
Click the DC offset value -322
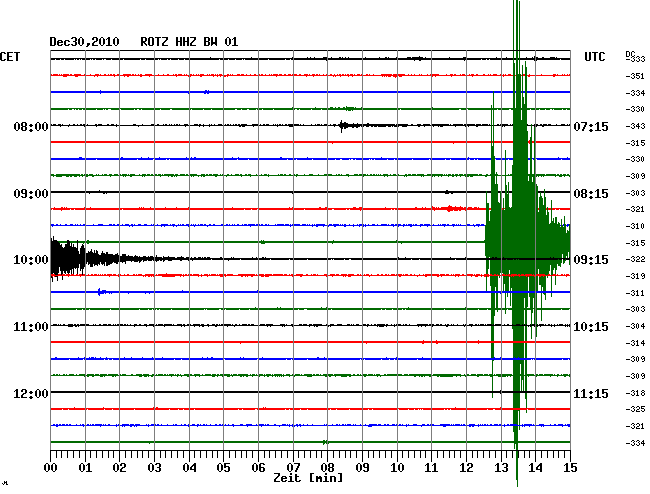[x=635, y=259]
